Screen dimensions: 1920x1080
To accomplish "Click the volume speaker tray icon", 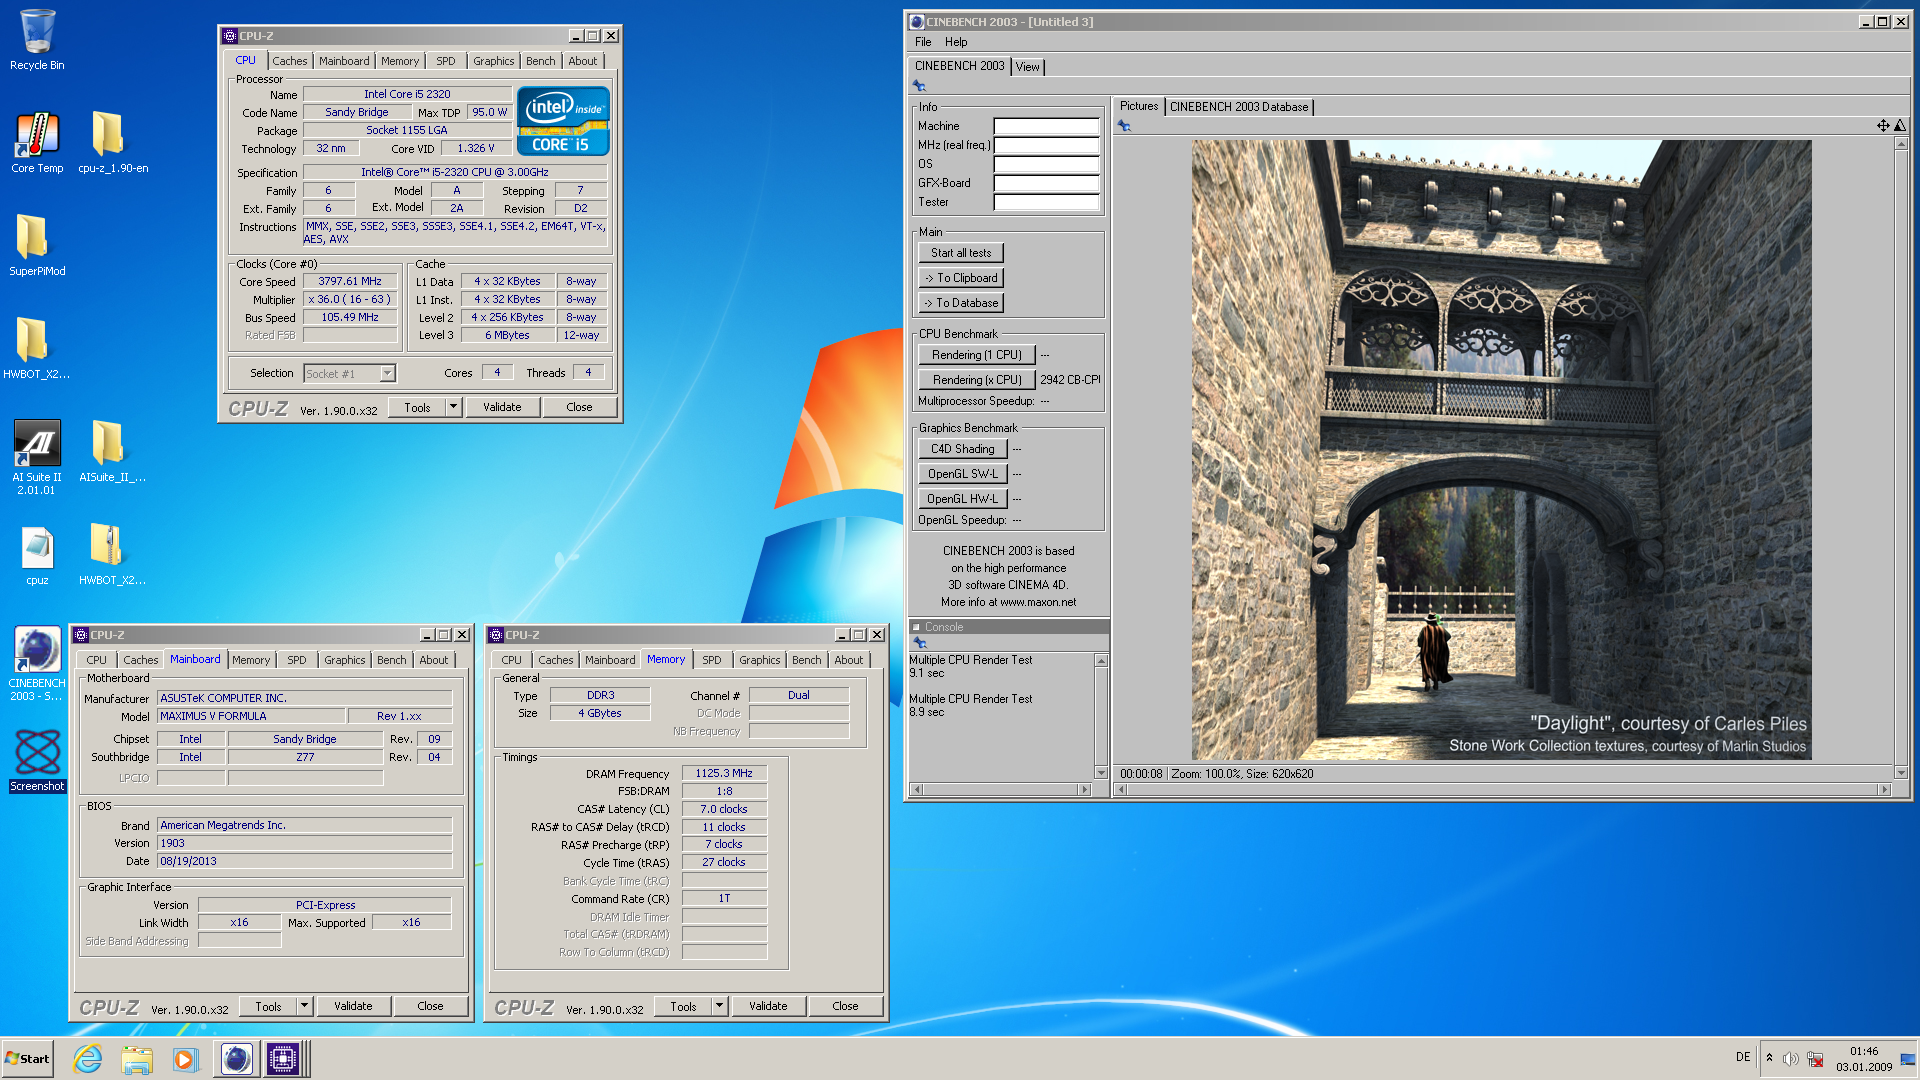I will (x=1790, y=1059).
